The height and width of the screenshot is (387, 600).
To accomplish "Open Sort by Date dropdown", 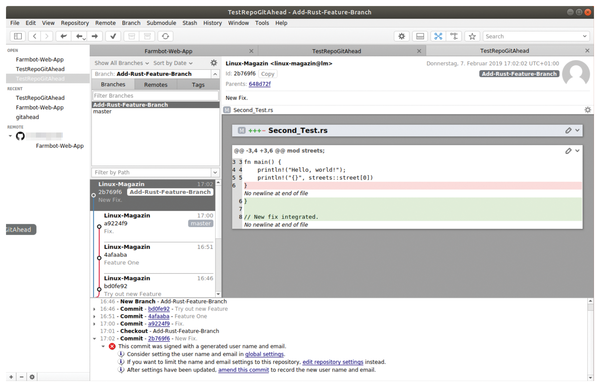I will (x=173, y=63).
